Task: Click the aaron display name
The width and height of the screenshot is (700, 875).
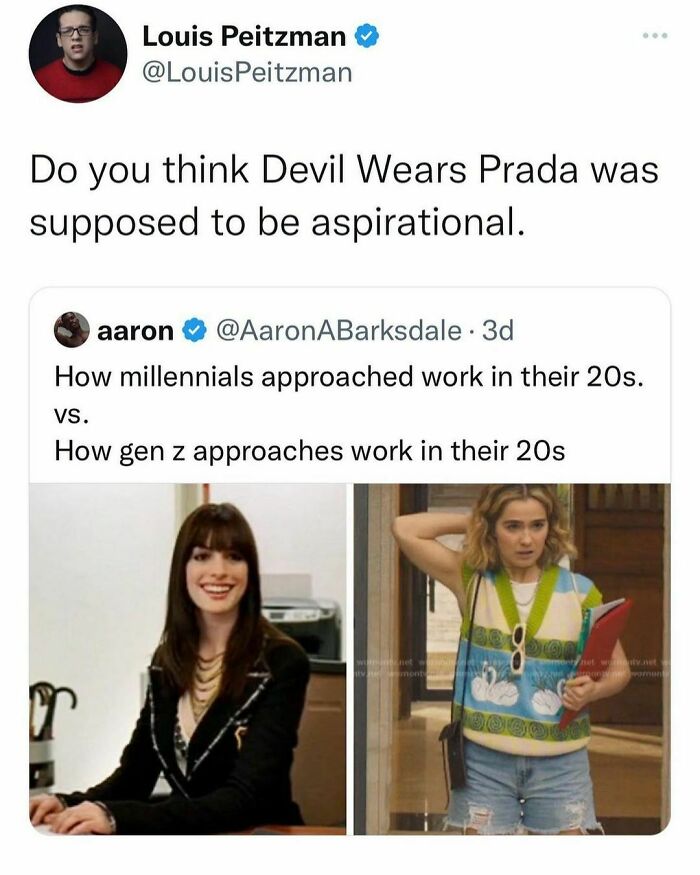Action: [x=136, y=331]
